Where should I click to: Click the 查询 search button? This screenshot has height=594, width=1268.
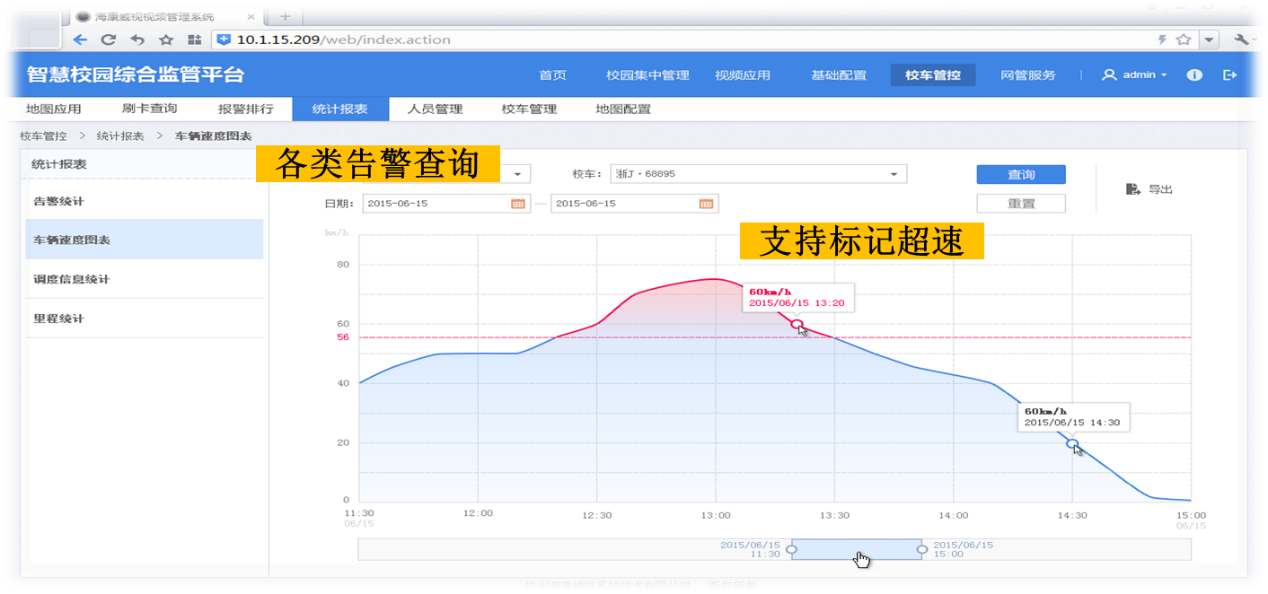tap(1020, 175)
